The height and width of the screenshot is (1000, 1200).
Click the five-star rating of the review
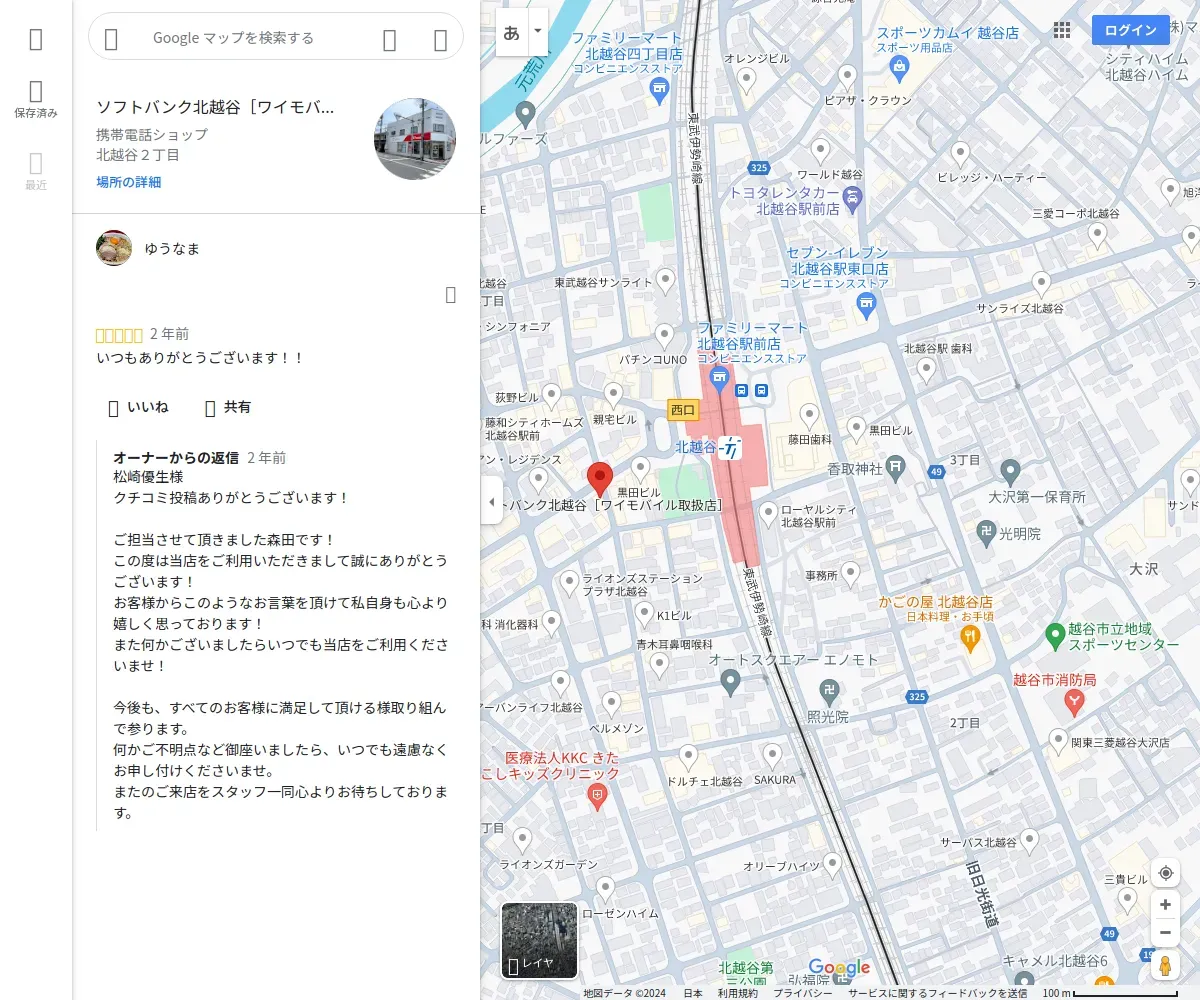[x=119, y=335]
